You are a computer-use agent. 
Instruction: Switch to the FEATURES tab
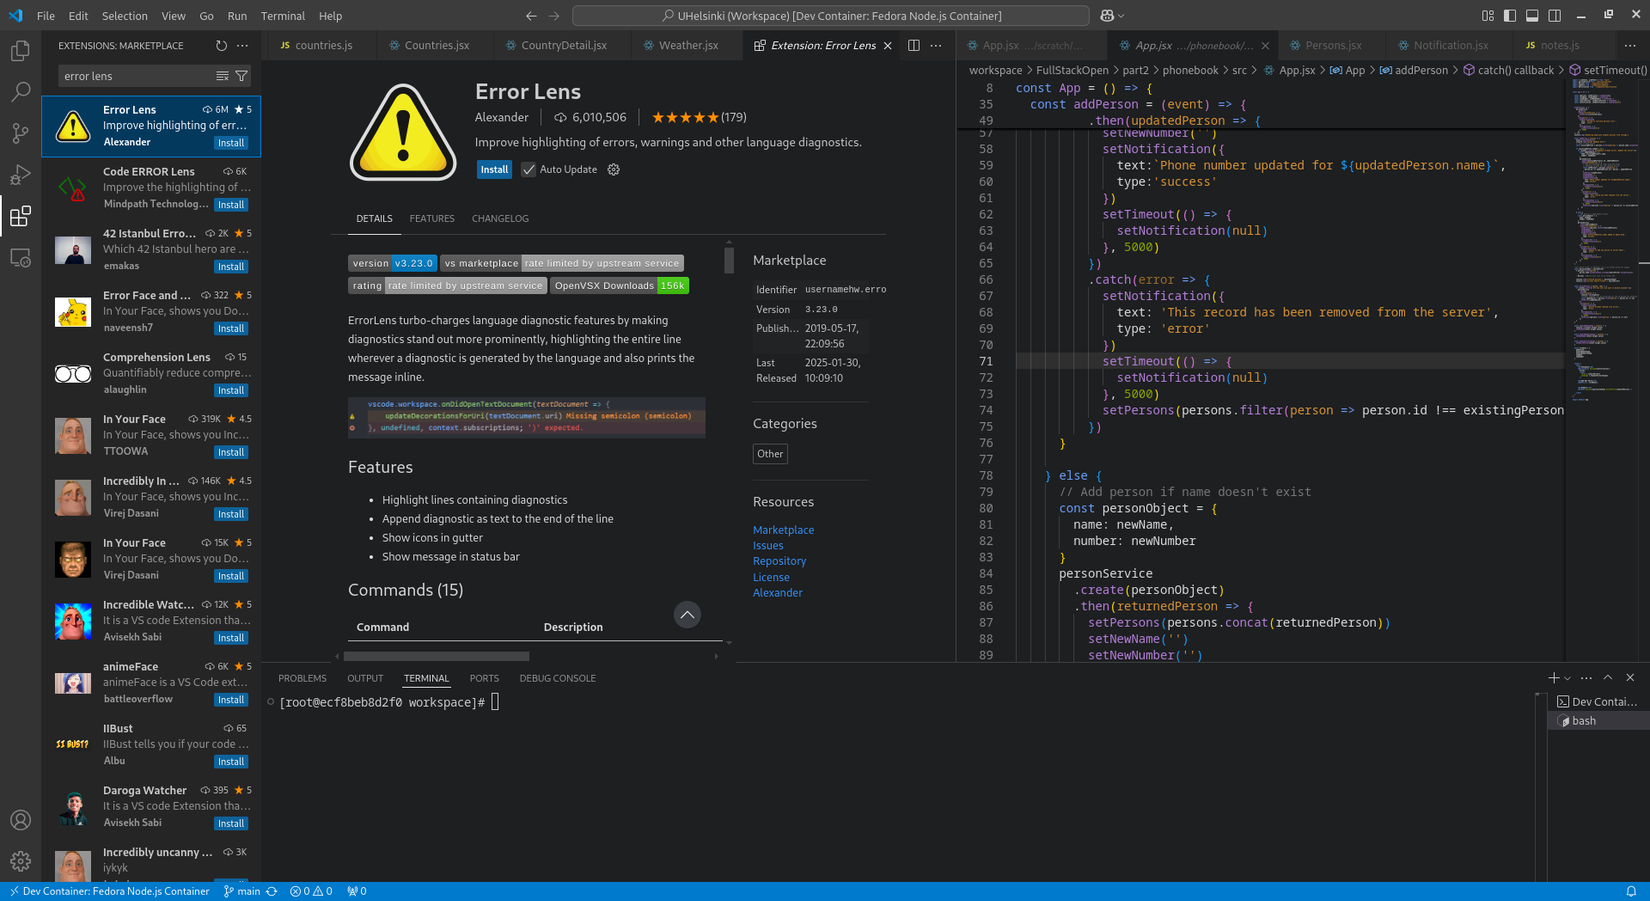pyautogui.click(x=432, y=218)
